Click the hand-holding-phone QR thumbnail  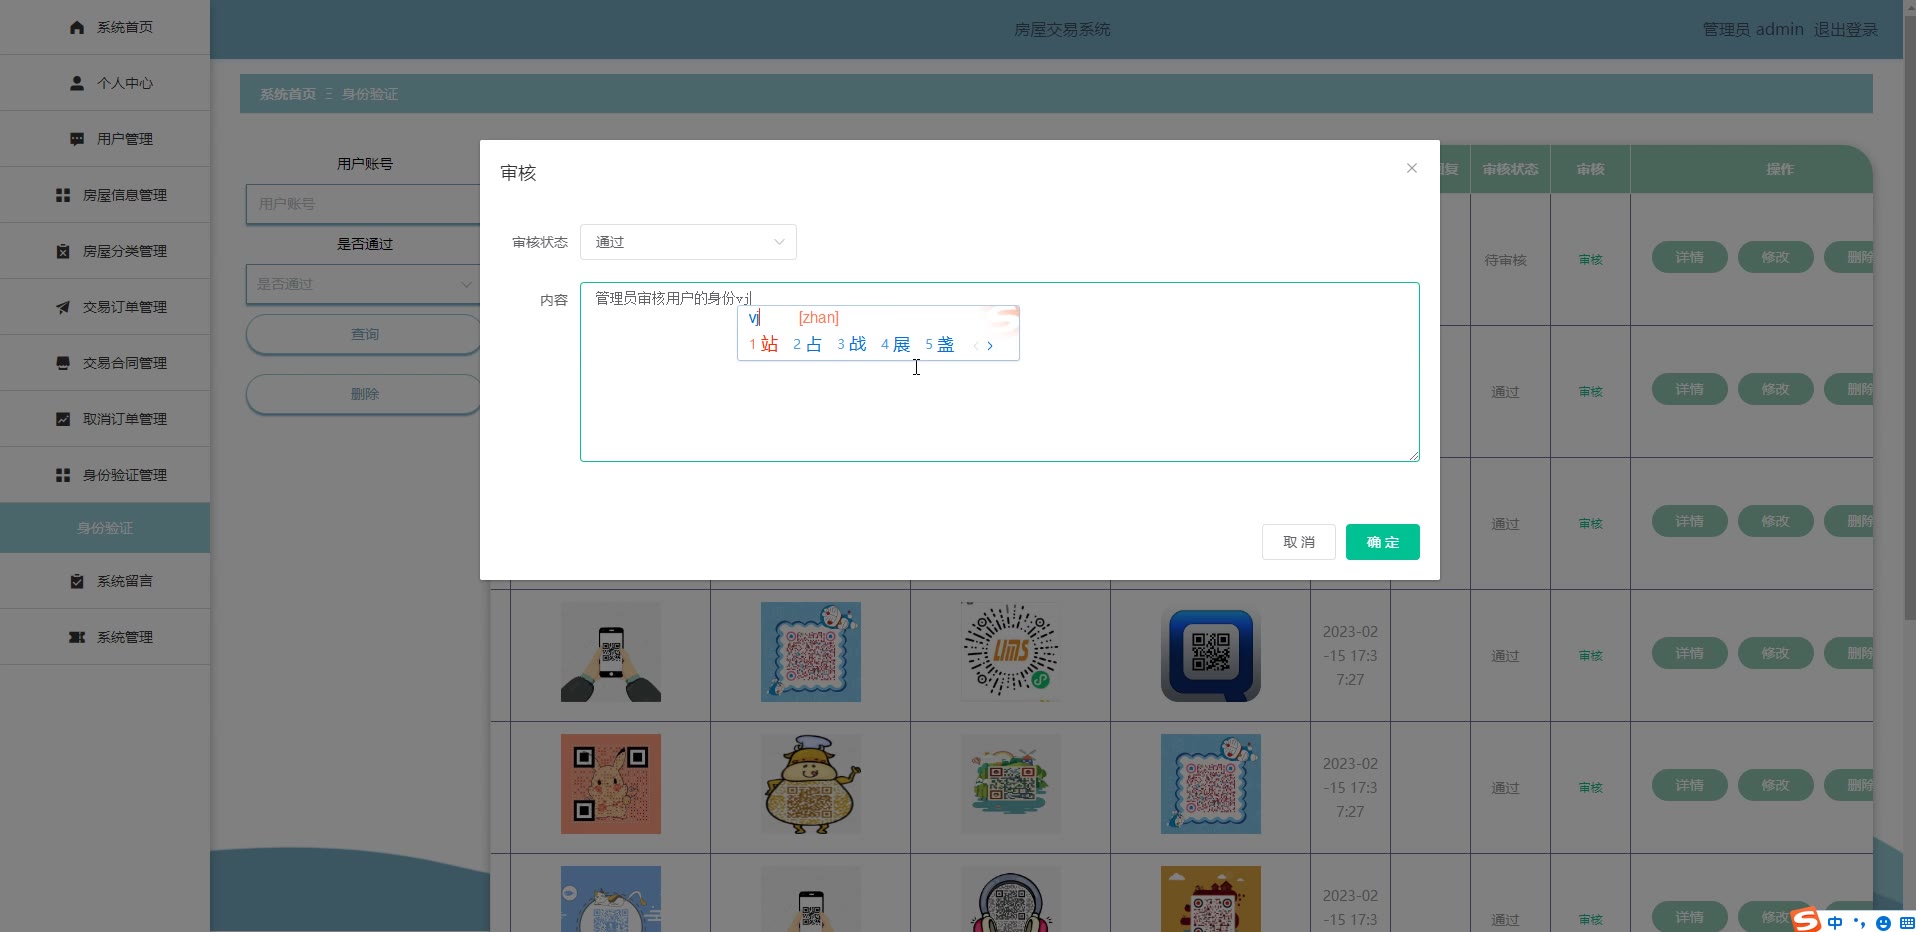point(611,652)
